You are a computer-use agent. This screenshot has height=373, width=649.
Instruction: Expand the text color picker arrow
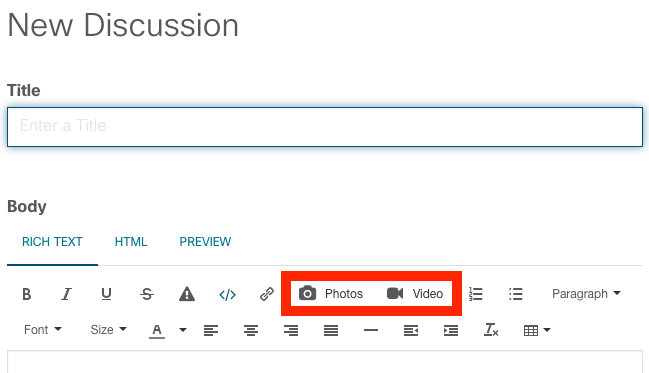183,330
